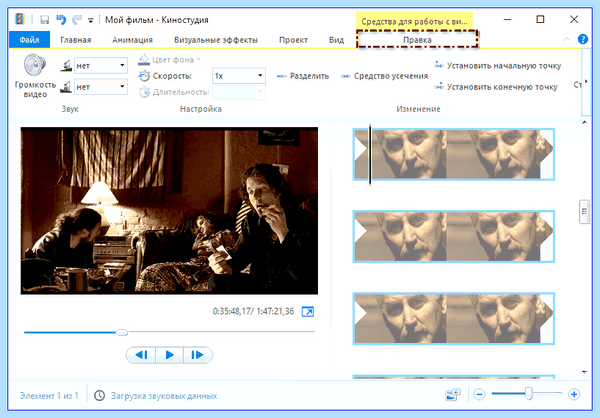This screenshot has width=600, height=418.
Task: Click the Save project icon in title bar
Action: (45, 20)
